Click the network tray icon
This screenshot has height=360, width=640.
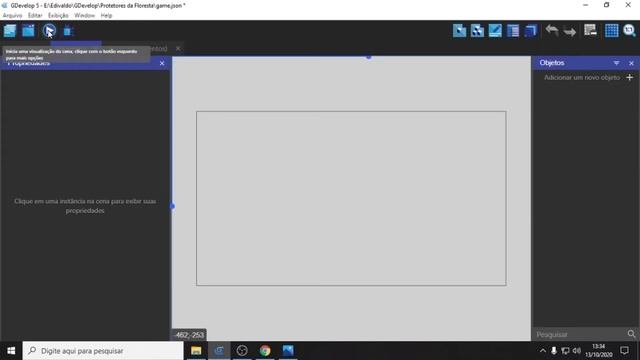[565, 351]
